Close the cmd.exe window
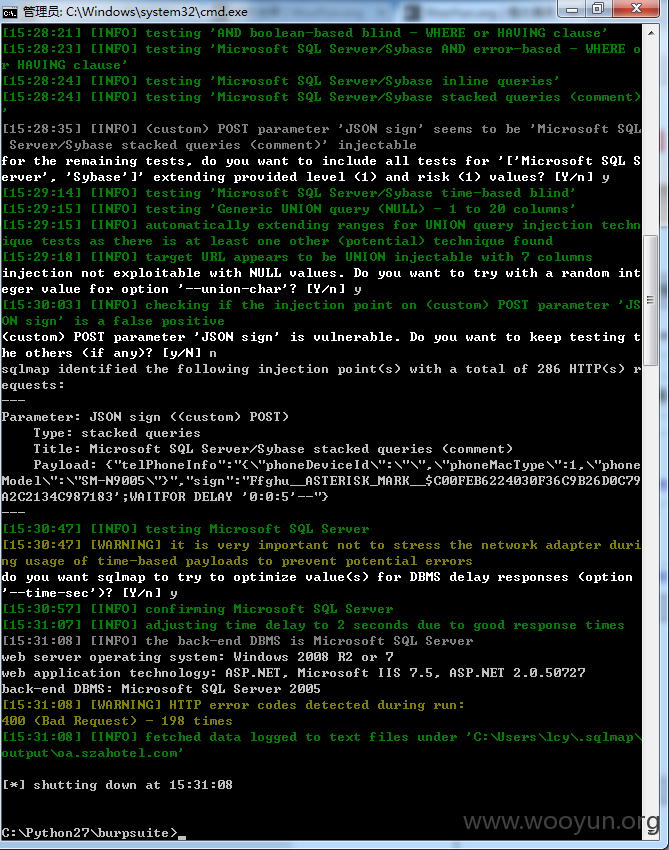 [x=636, y=9]
